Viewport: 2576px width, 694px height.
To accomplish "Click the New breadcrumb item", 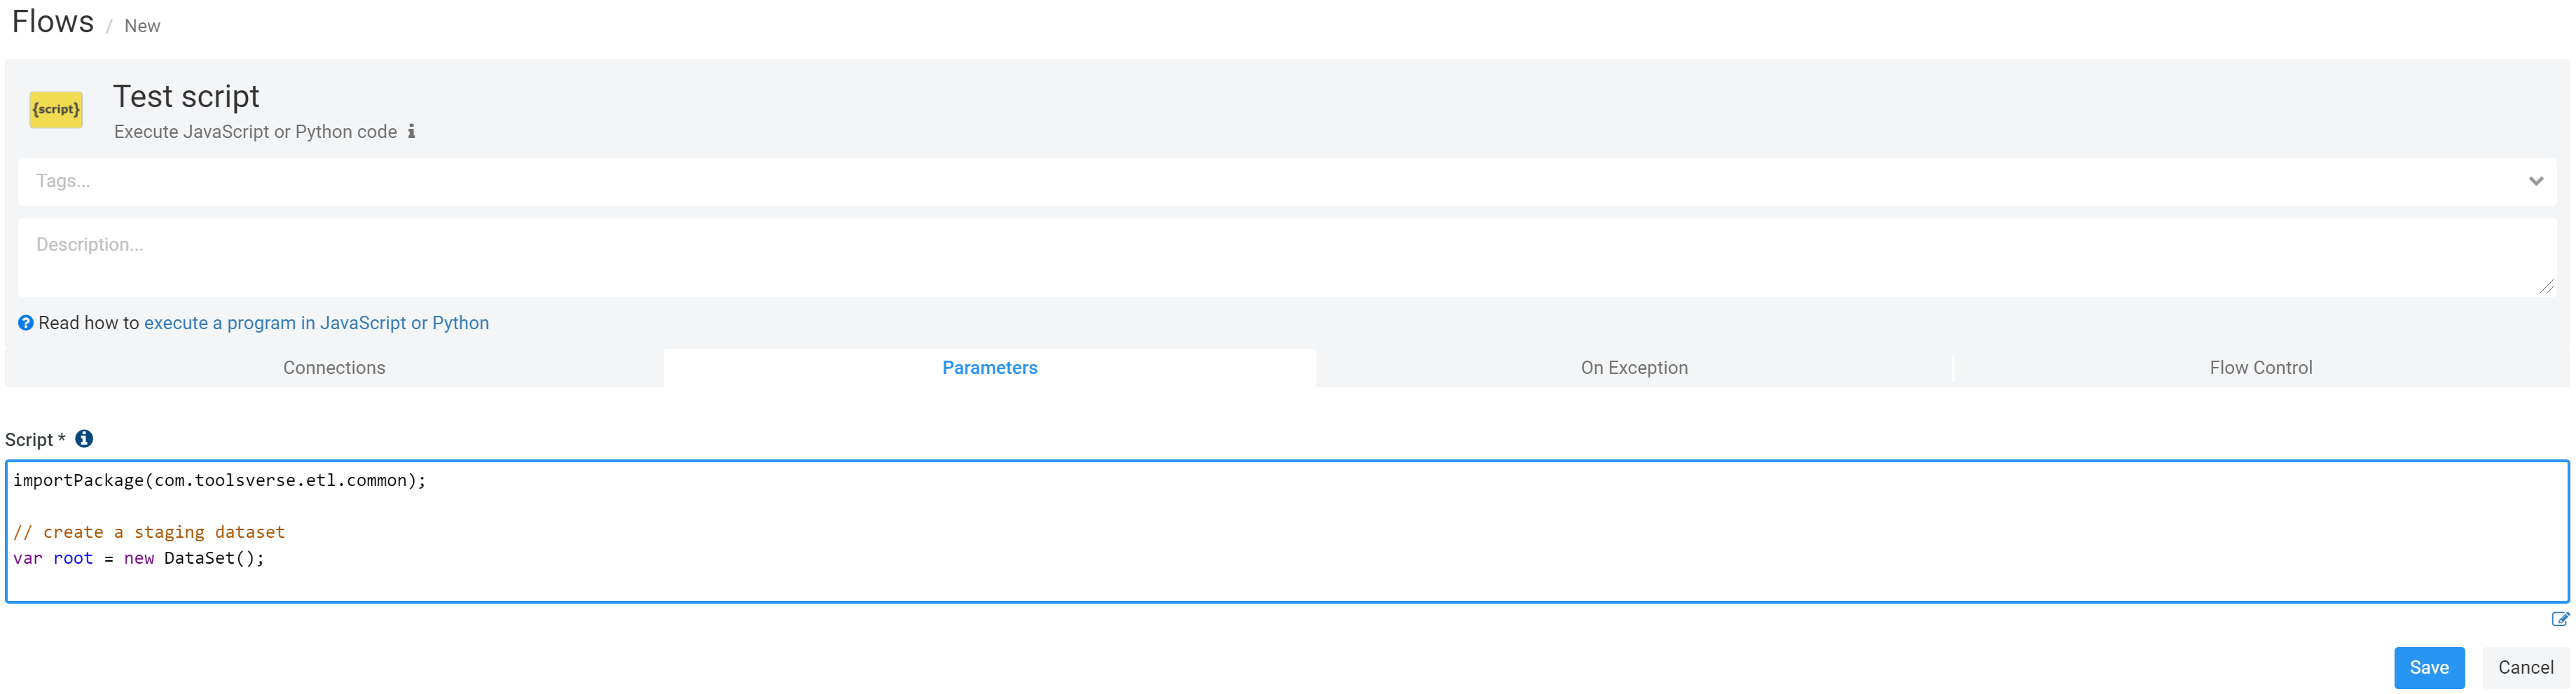I will pyautogui.click(x=142, y=26).
